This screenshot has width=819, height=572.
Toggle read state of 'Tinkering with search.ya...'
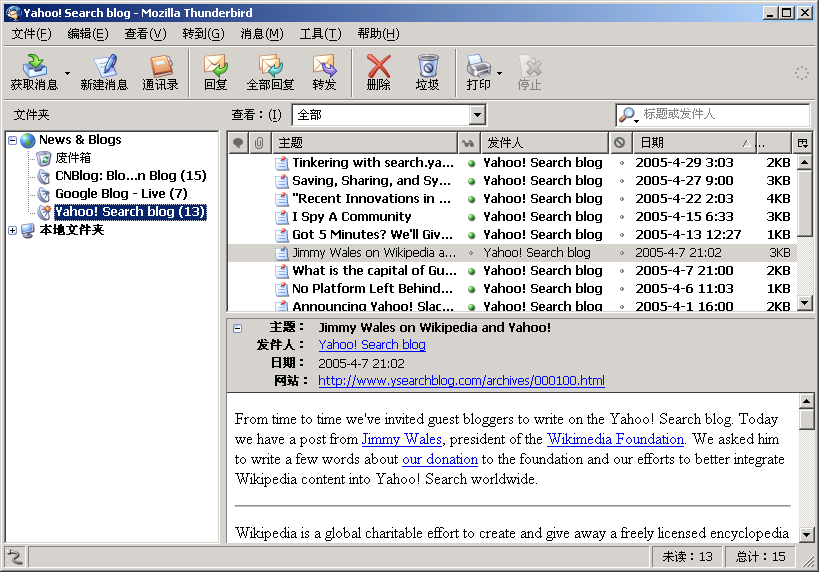tap(471, 163)
